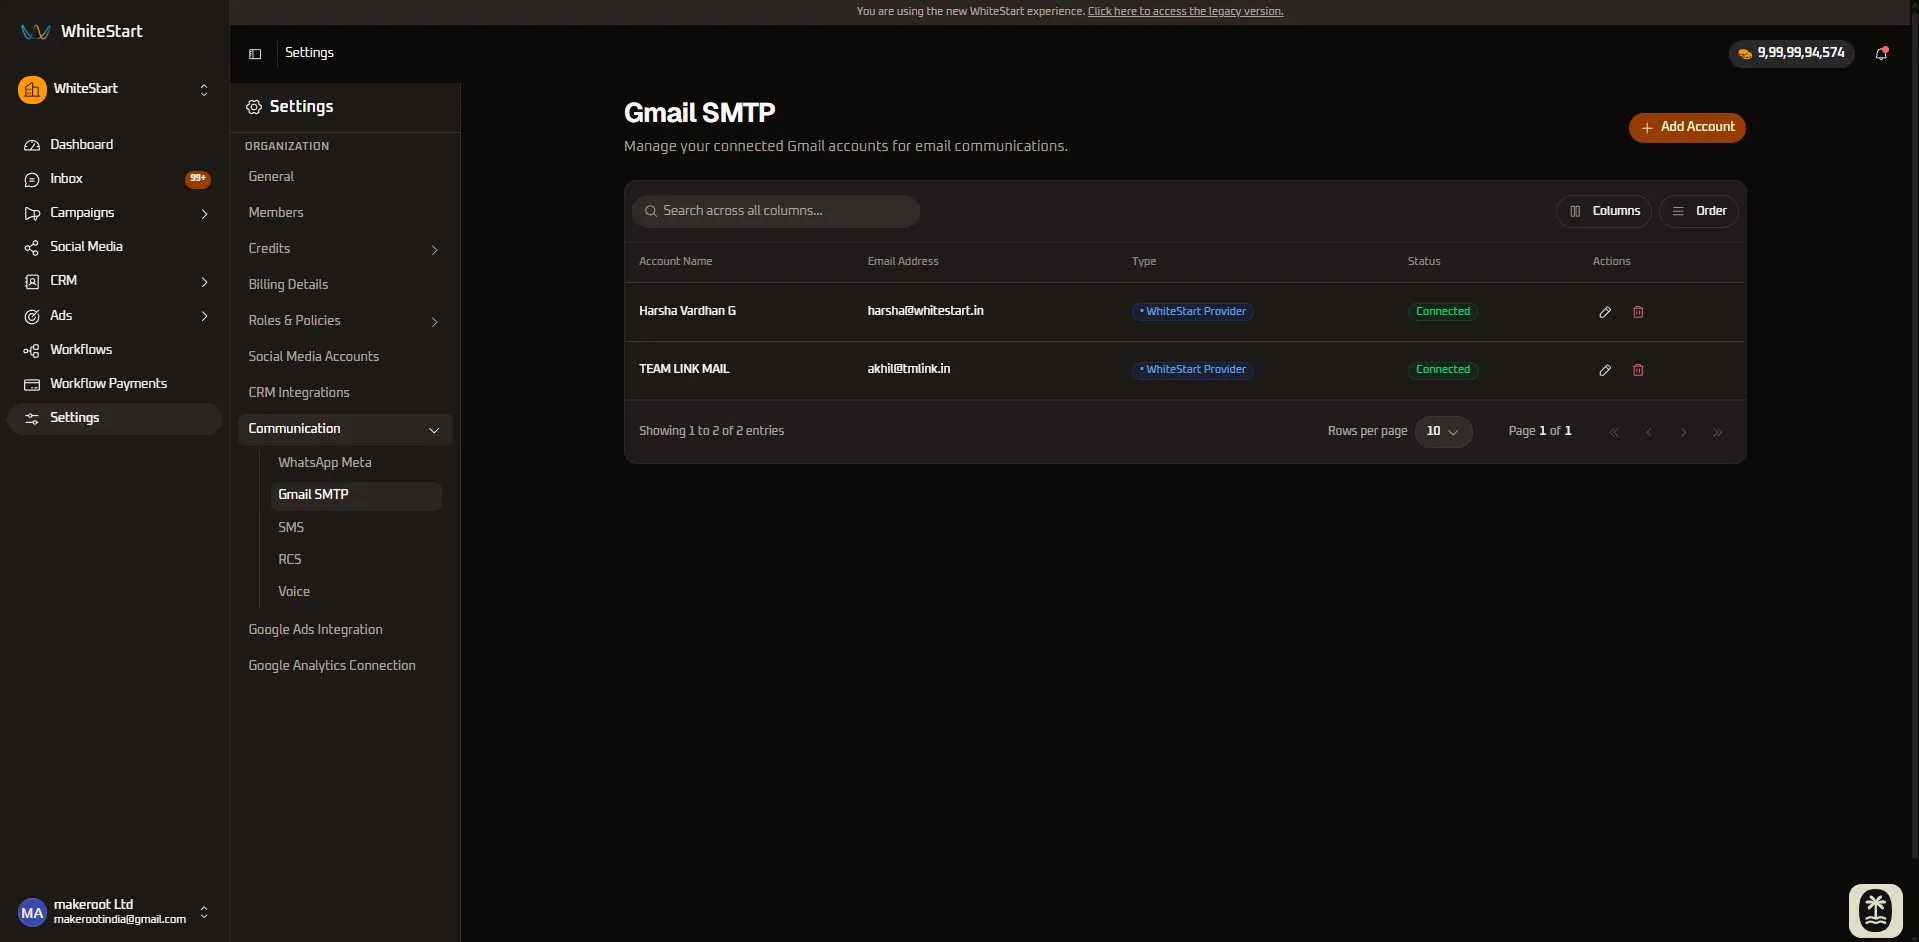The width and height of the screenshot is (1919, 942).
Task: Open the notifications bell
Action: coord(1881,53)
